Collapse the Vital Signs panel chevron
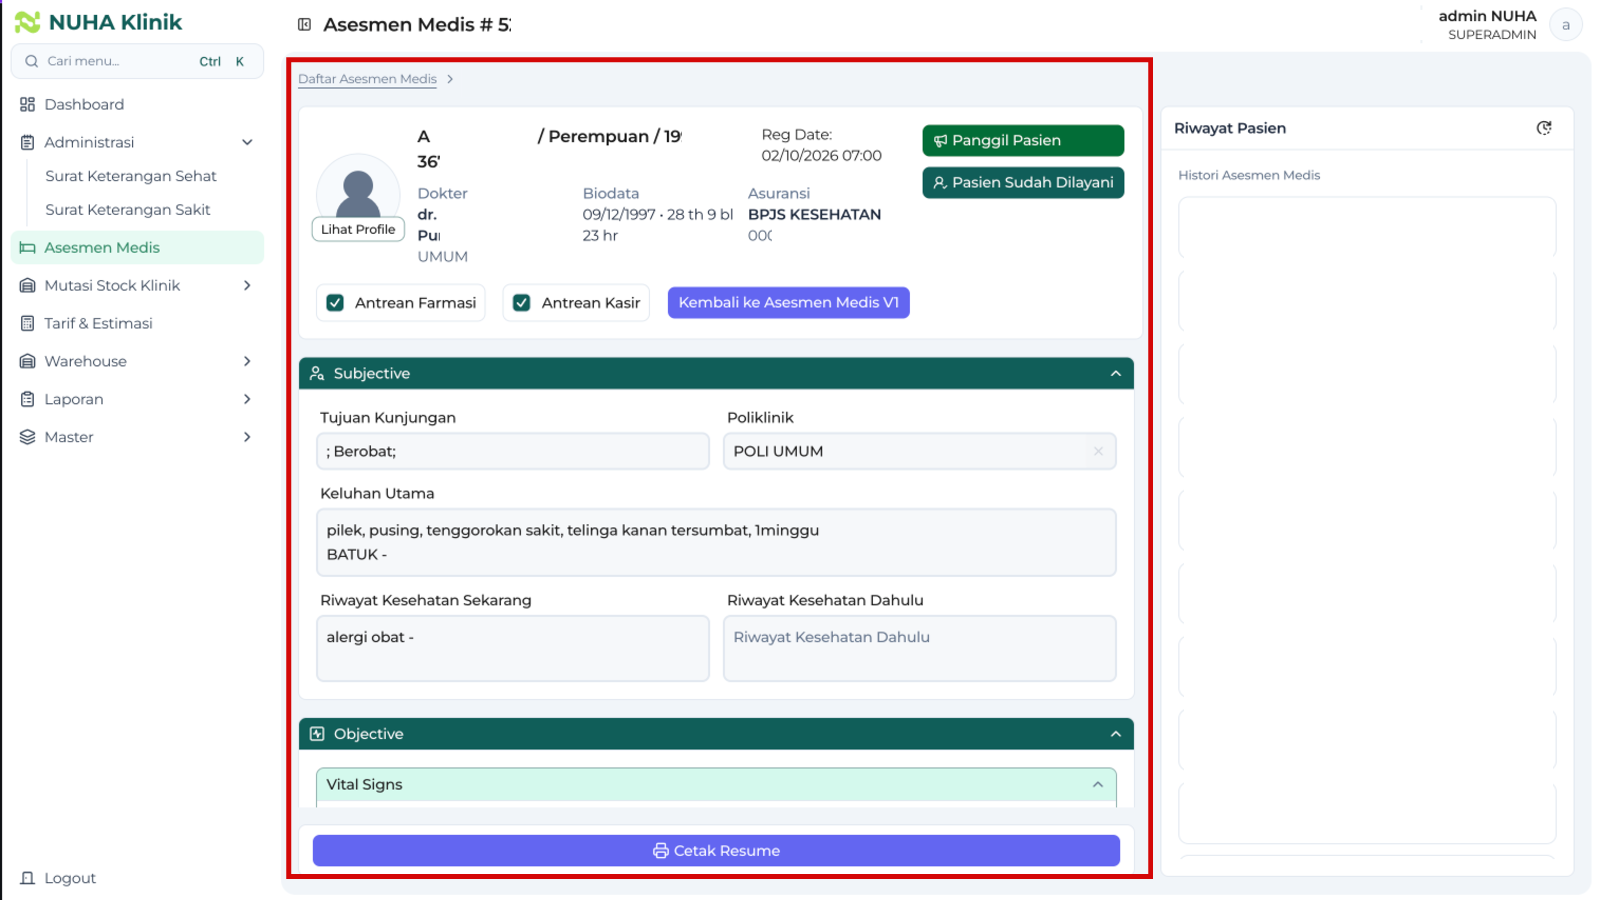 1098,785
